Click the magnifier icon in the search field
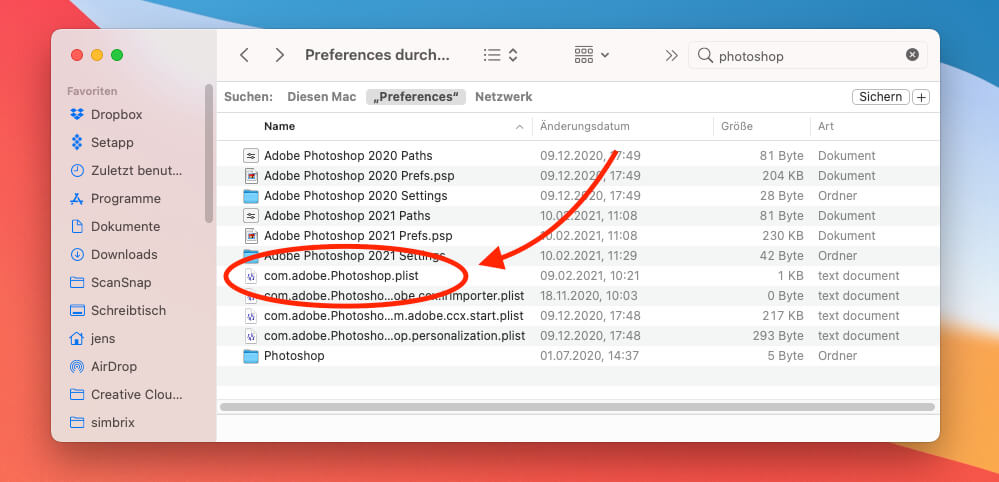Screen dimensions: 999x482 tap(705, 55)
